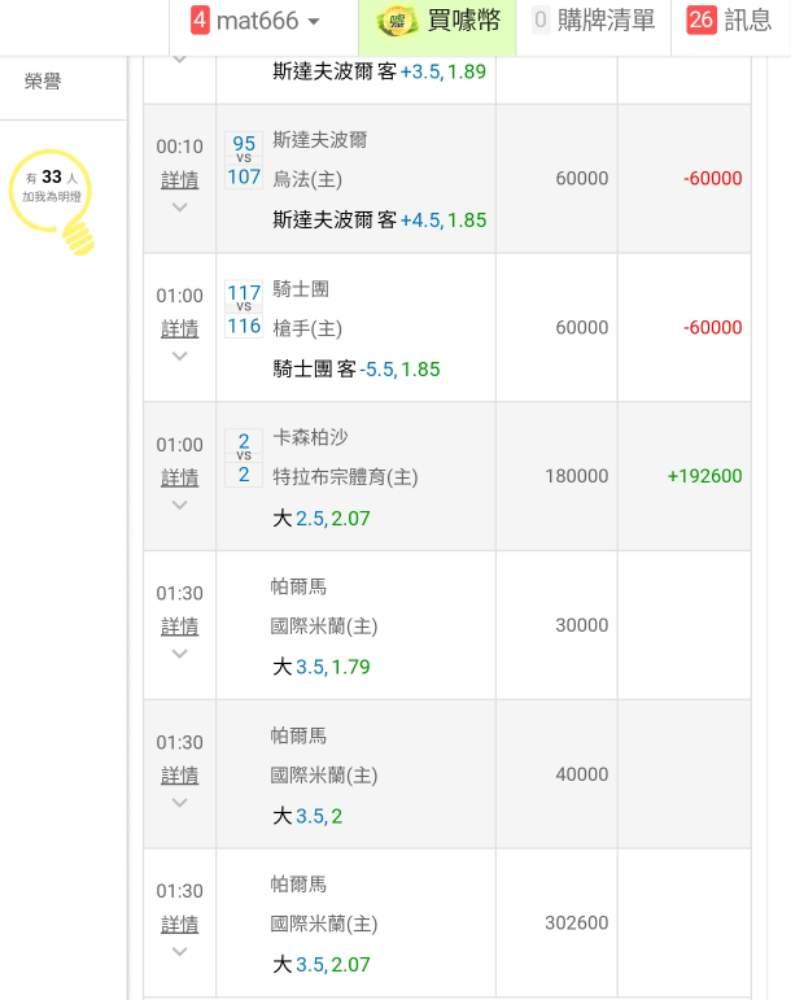Expand chevron for 帕爾馬 bet with odds 1.79

point(180,654)
